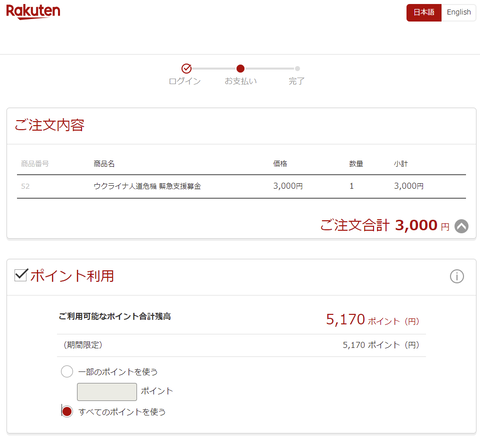Switch language to English

(x=459, y=13)
